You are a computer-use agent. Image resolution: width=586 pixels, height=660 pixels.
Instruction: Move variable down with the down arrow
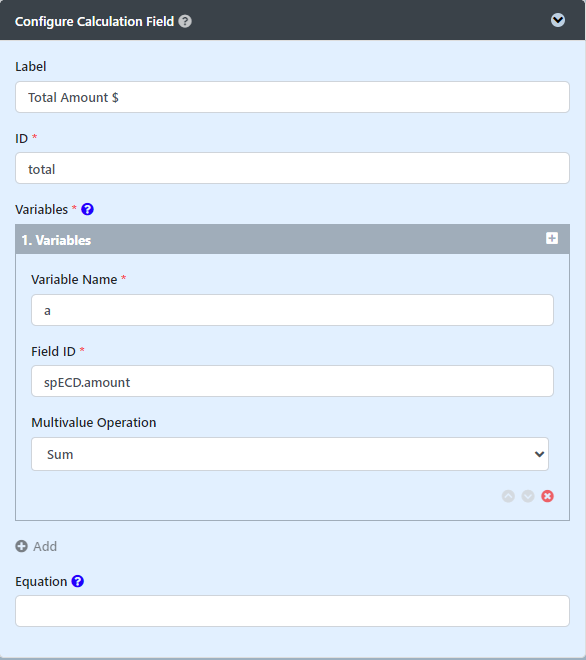(x=528, y=496)
